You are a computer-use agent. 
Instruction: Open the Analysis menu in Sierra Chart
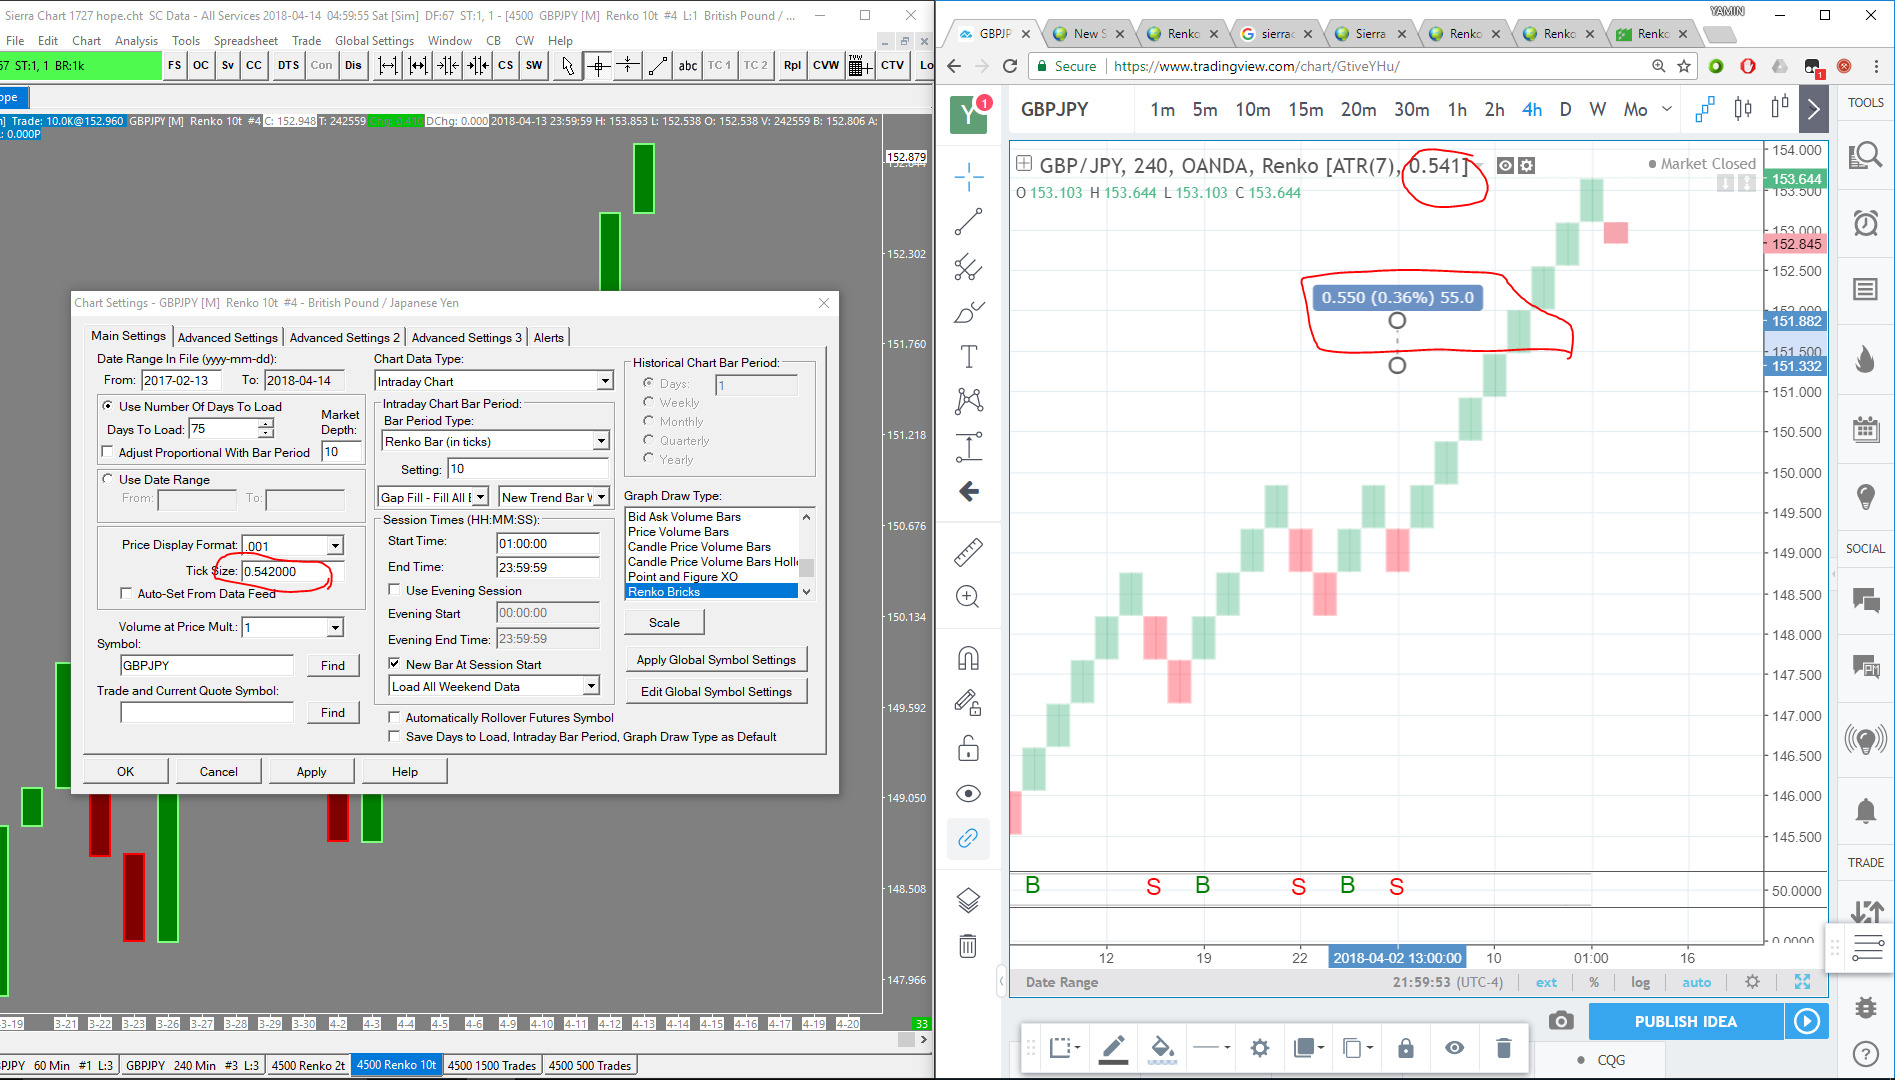pyautogui.click(x=136, y=41)
